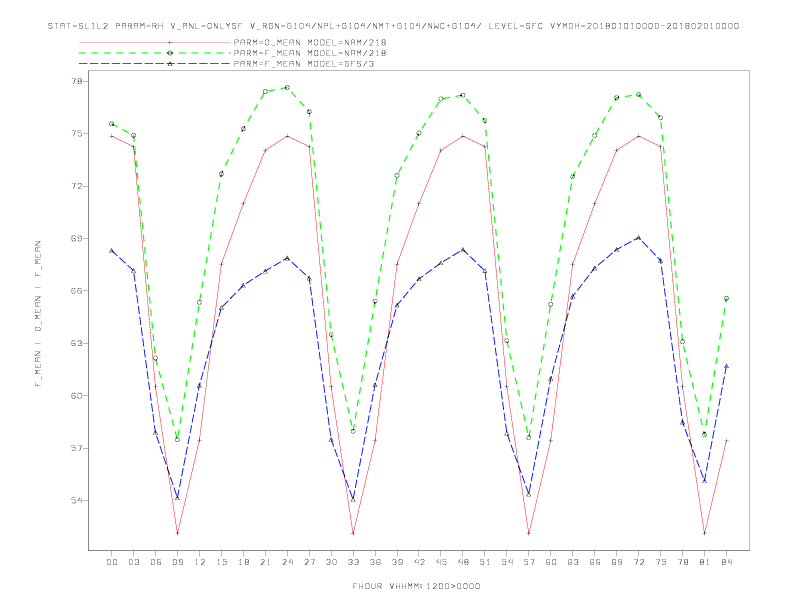
Task: Click the chart title line starting STAT=SL1L2
Action: (x=393, y=26)
